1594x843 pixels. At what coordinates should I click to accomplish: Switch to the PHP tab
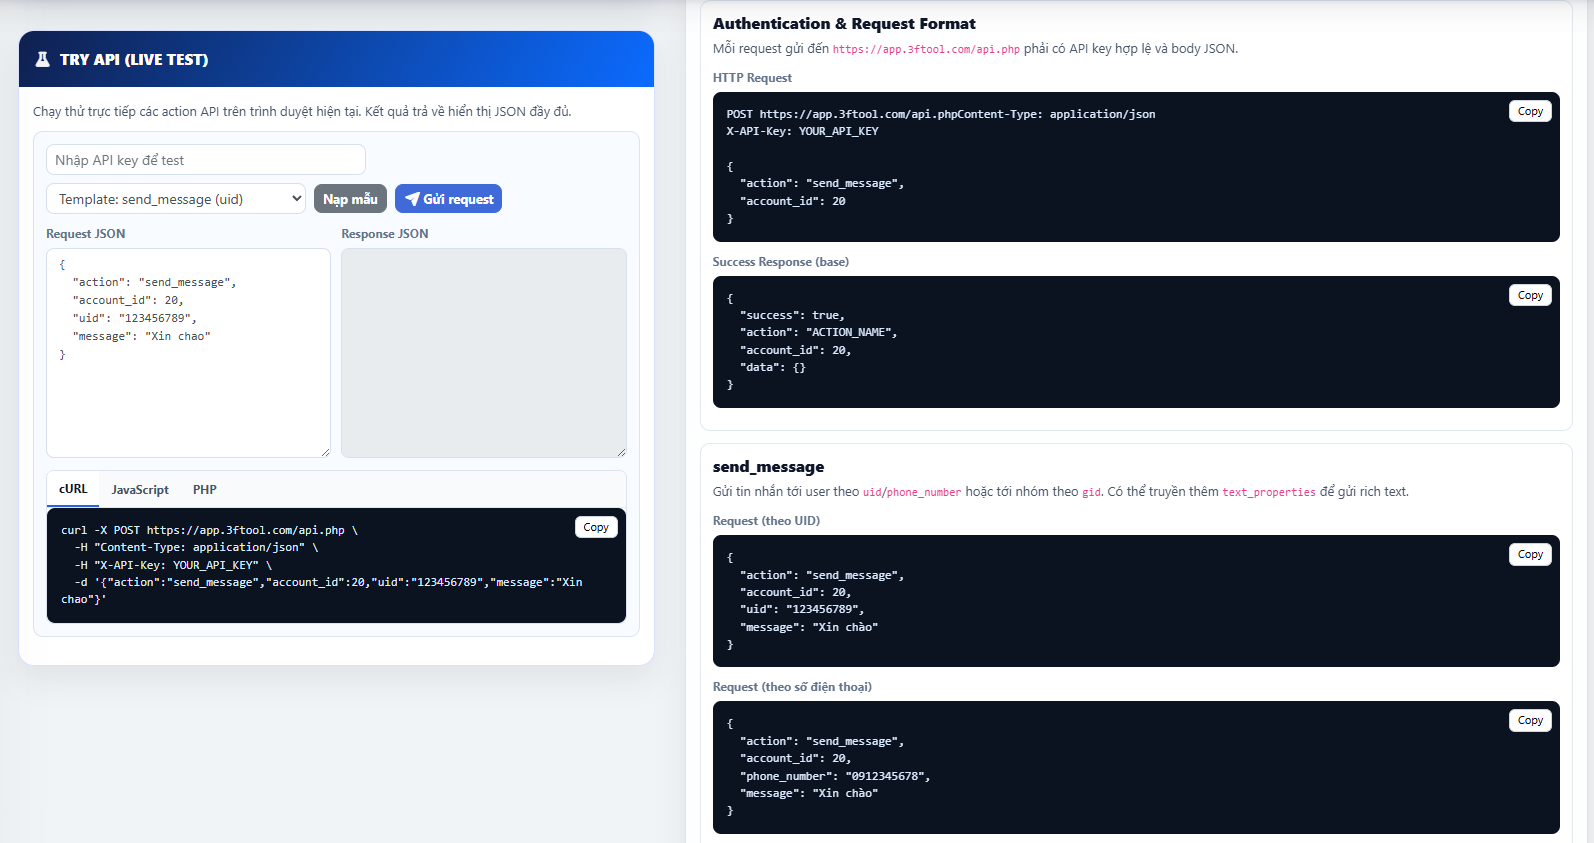tap(205, 489)
